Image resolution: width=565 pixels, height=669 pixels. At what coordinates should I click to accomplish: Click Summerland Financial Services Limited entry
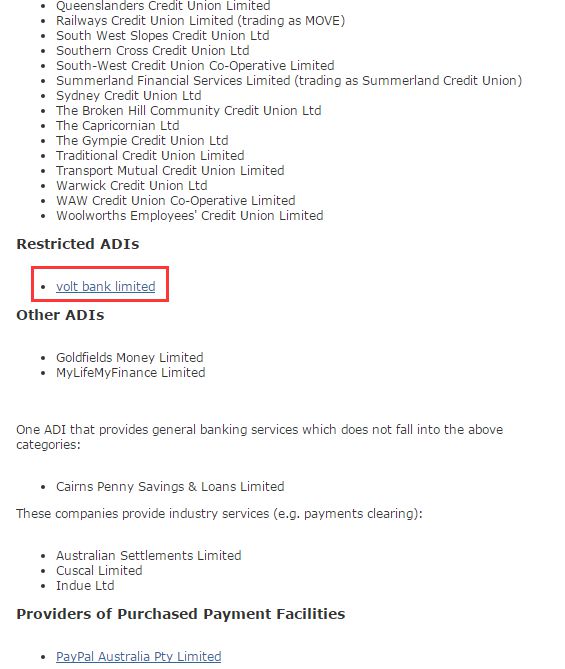(x=289, y=81)
